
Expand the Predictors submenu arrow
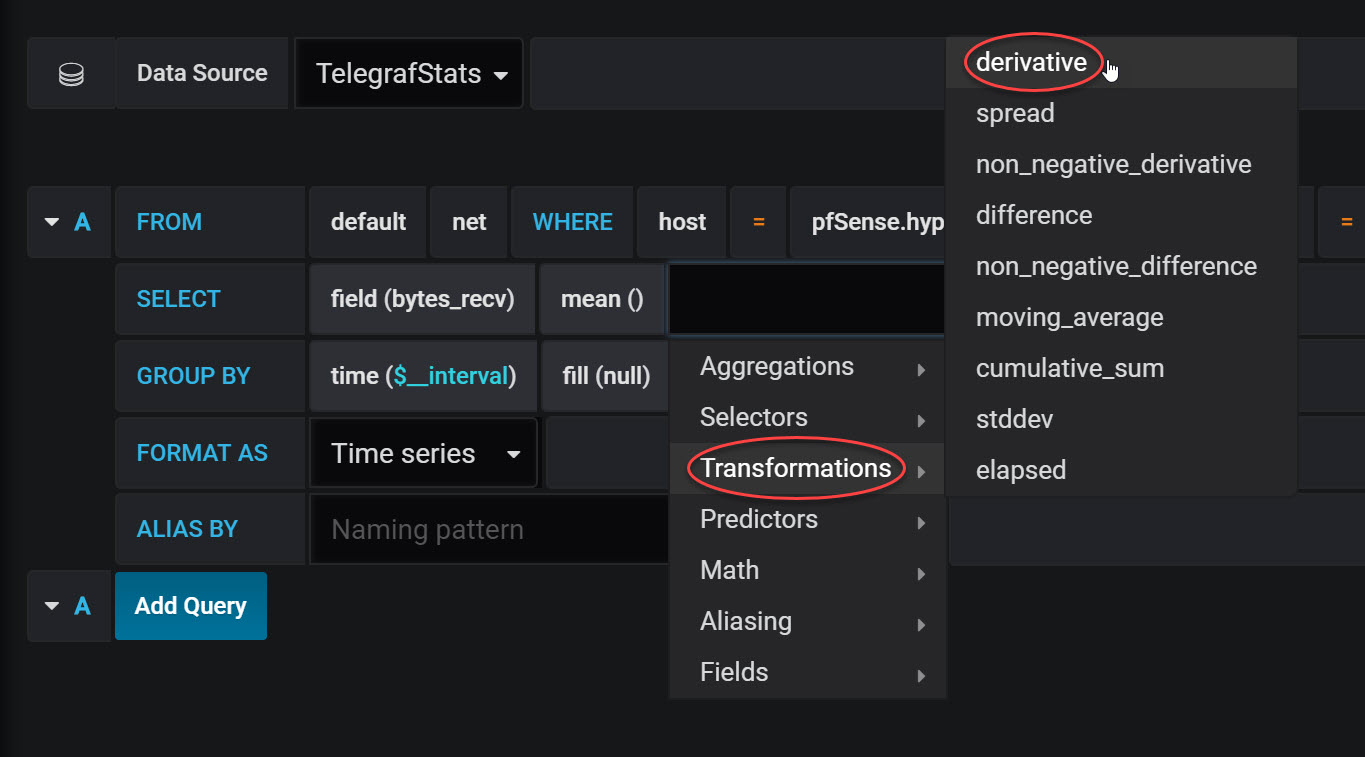921,522
